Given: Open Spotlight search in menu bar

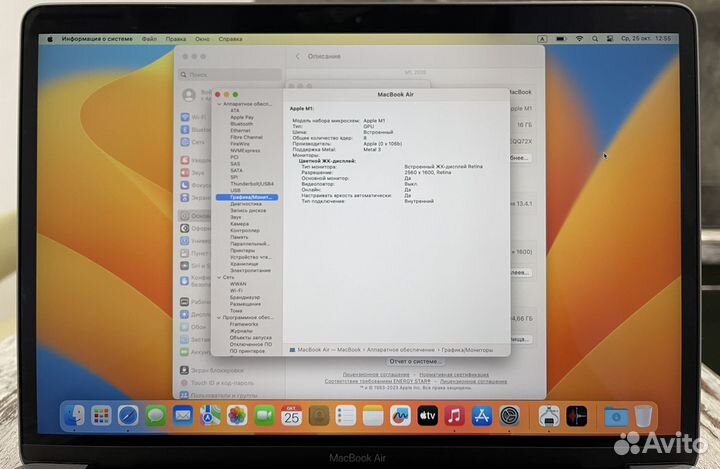Looking at the screenshot, I should 595,39.
